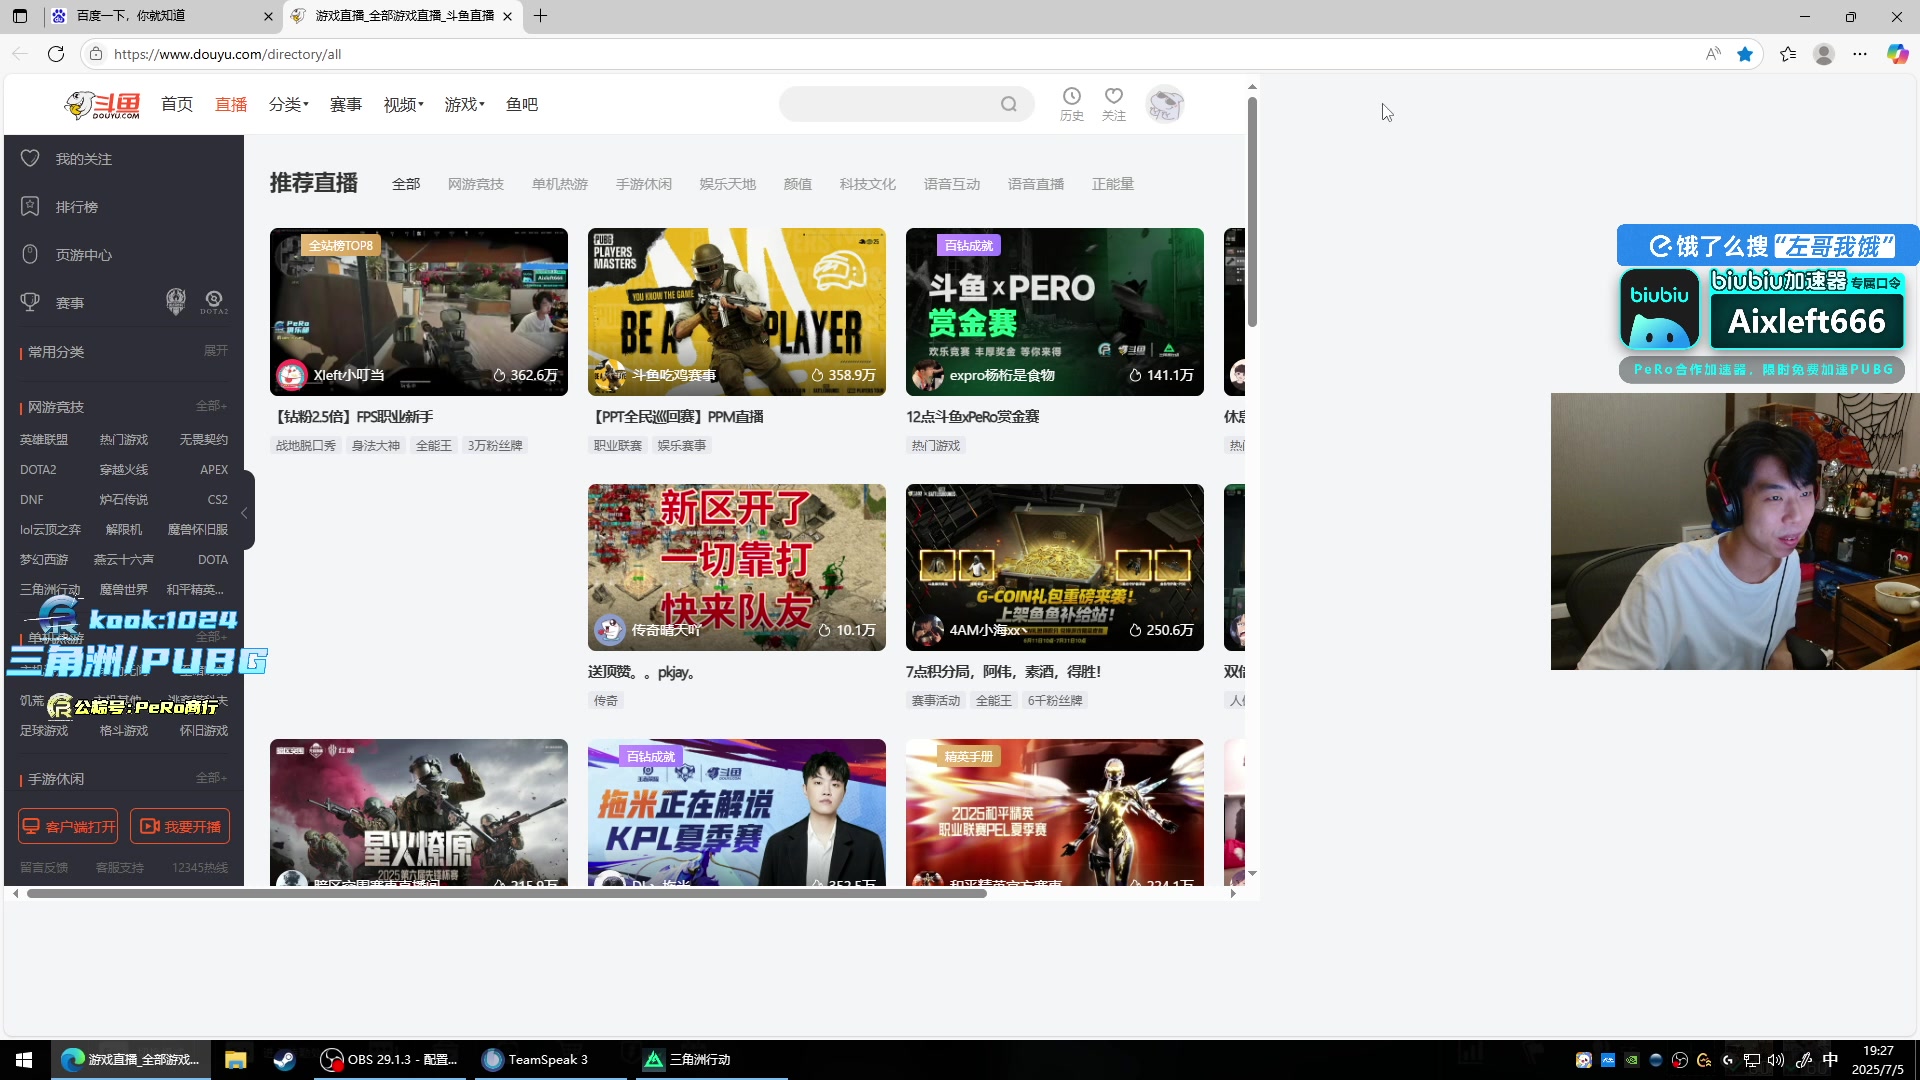Image resolution: width=1920 pixels, height=1080 pixels.
Task: Open 炉石传说 category link
Action: [124, 499]
